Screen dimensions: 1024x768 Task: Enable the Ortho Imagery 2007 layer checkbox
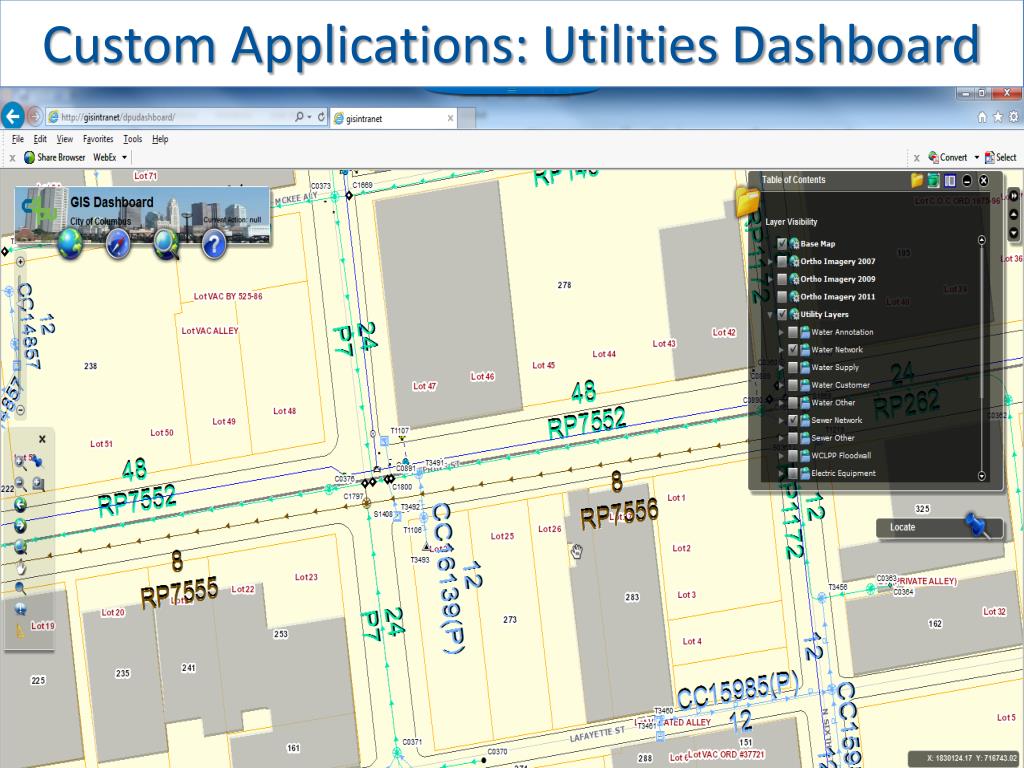pyautogui.click(x=782, y=261)
